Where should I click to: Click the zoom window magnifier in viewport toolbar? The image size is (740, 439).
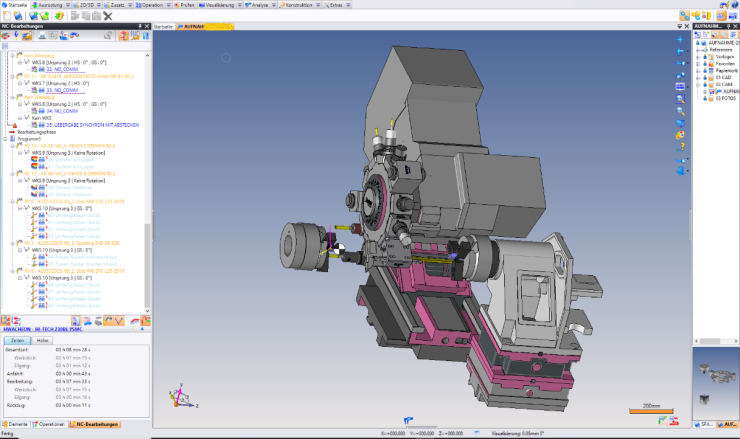tap(680, 99)
